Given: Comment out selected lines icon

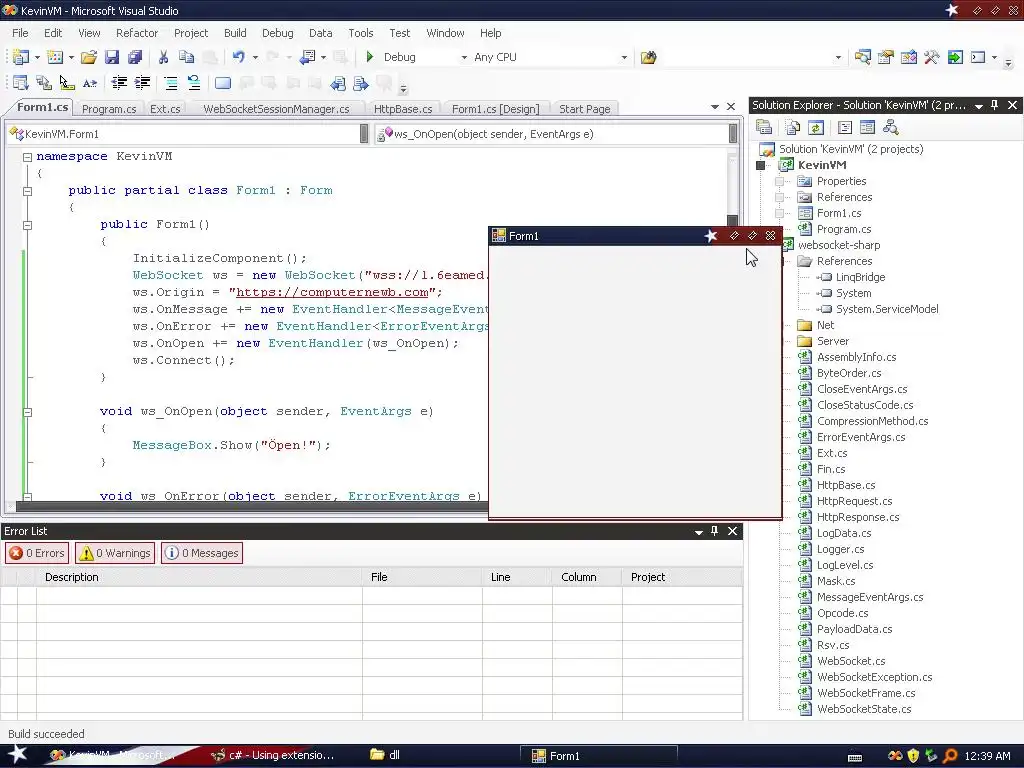Looking at the screenshot, I should (x=171, y=83).
